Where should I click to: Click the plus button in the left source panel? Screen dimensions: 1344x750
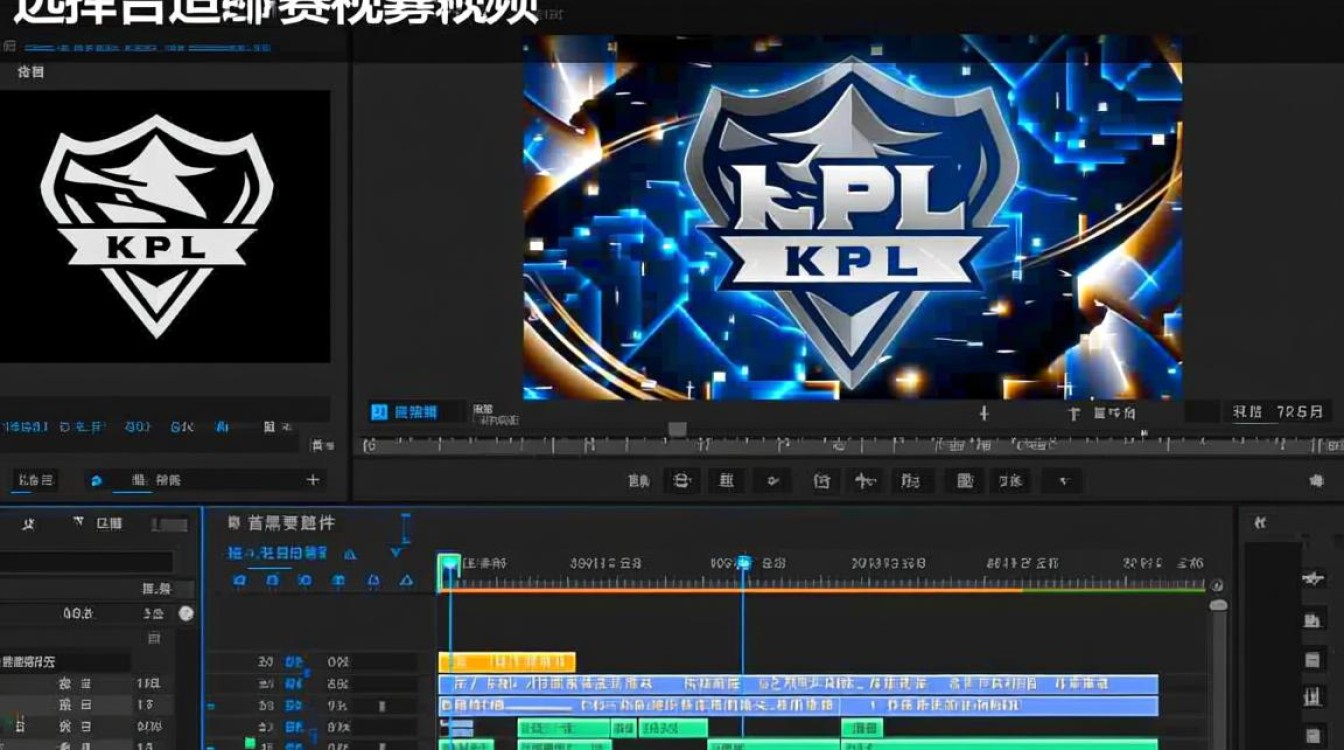click(x=313, y=480)
